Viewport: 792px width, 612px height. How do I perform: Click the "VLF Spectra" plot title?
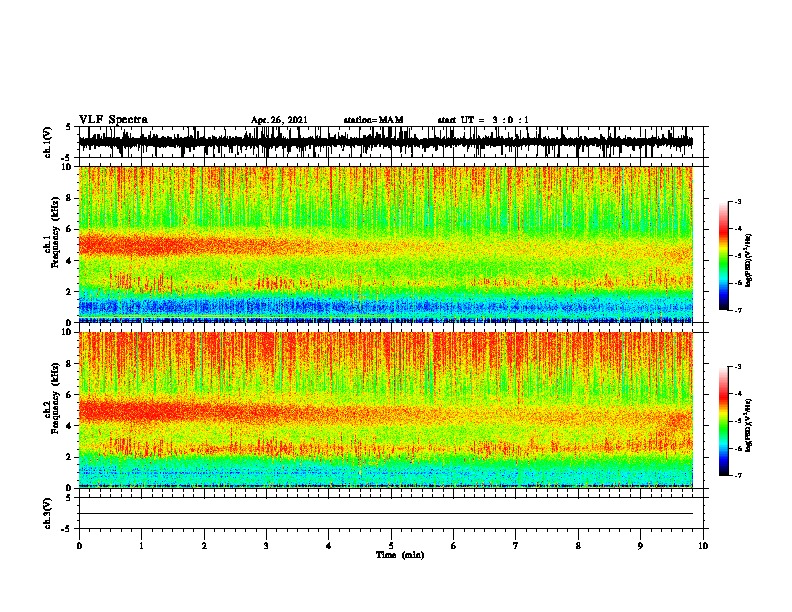[113, 120]
